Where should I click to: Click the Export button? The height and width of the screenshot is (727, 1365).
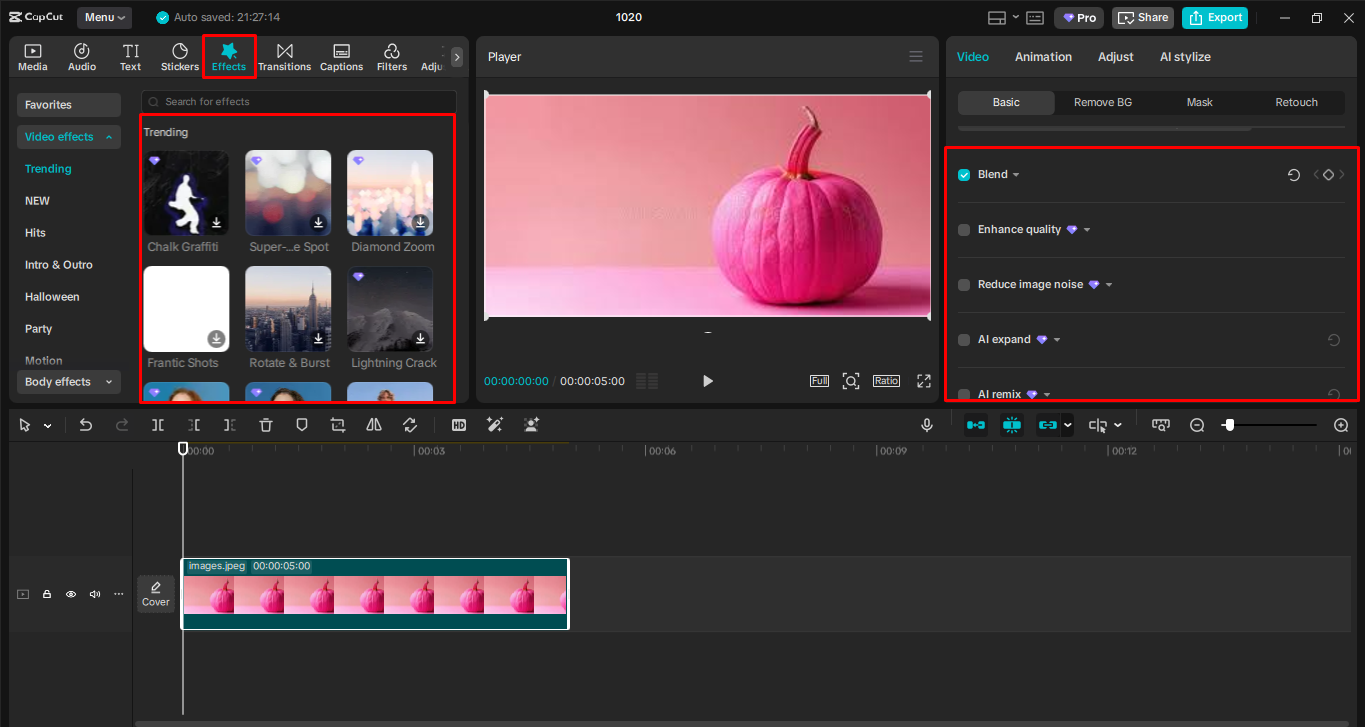point(1214,17)
